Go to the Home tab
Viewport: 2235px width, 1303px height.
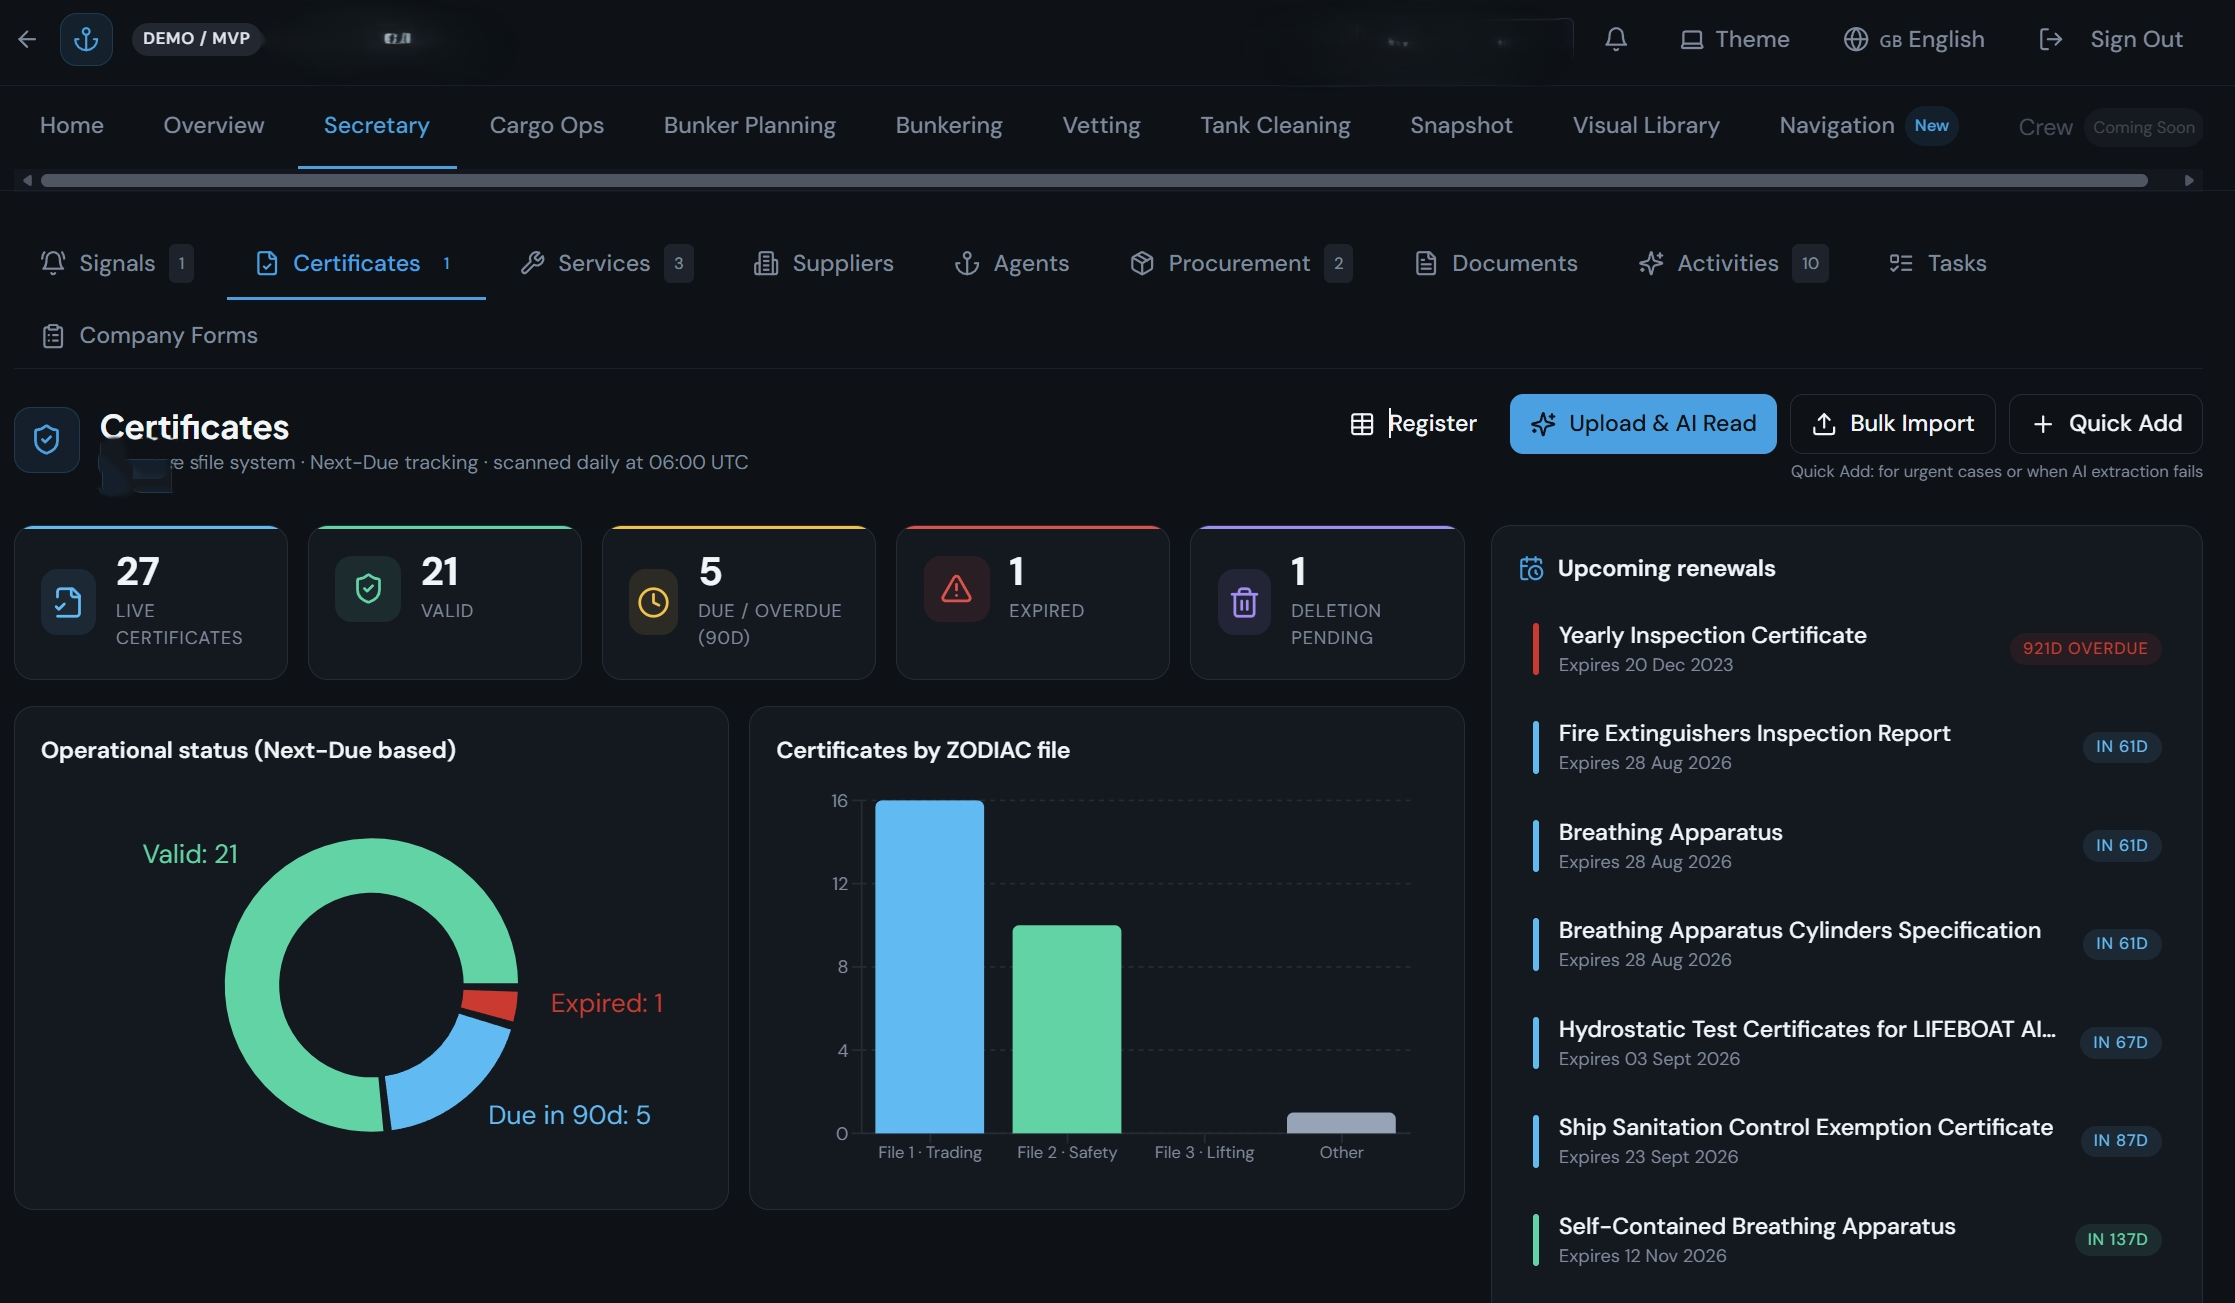(72, 125)
